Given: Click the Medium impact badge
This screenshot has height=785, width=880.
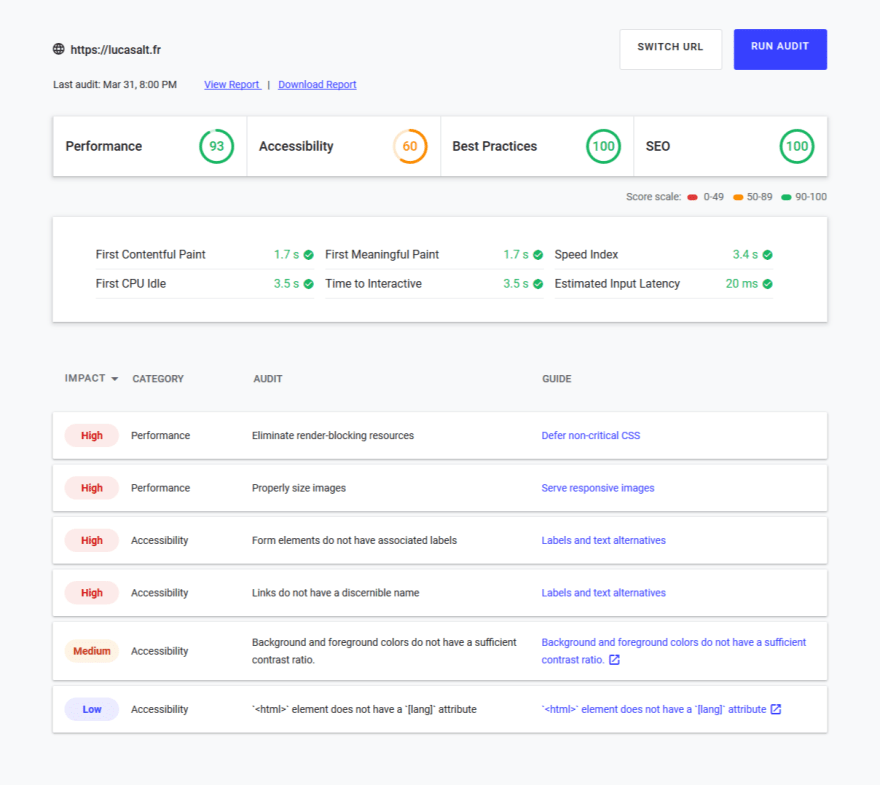Looking at the screenshot, I should pyautogui.click(x=91, y=651).
